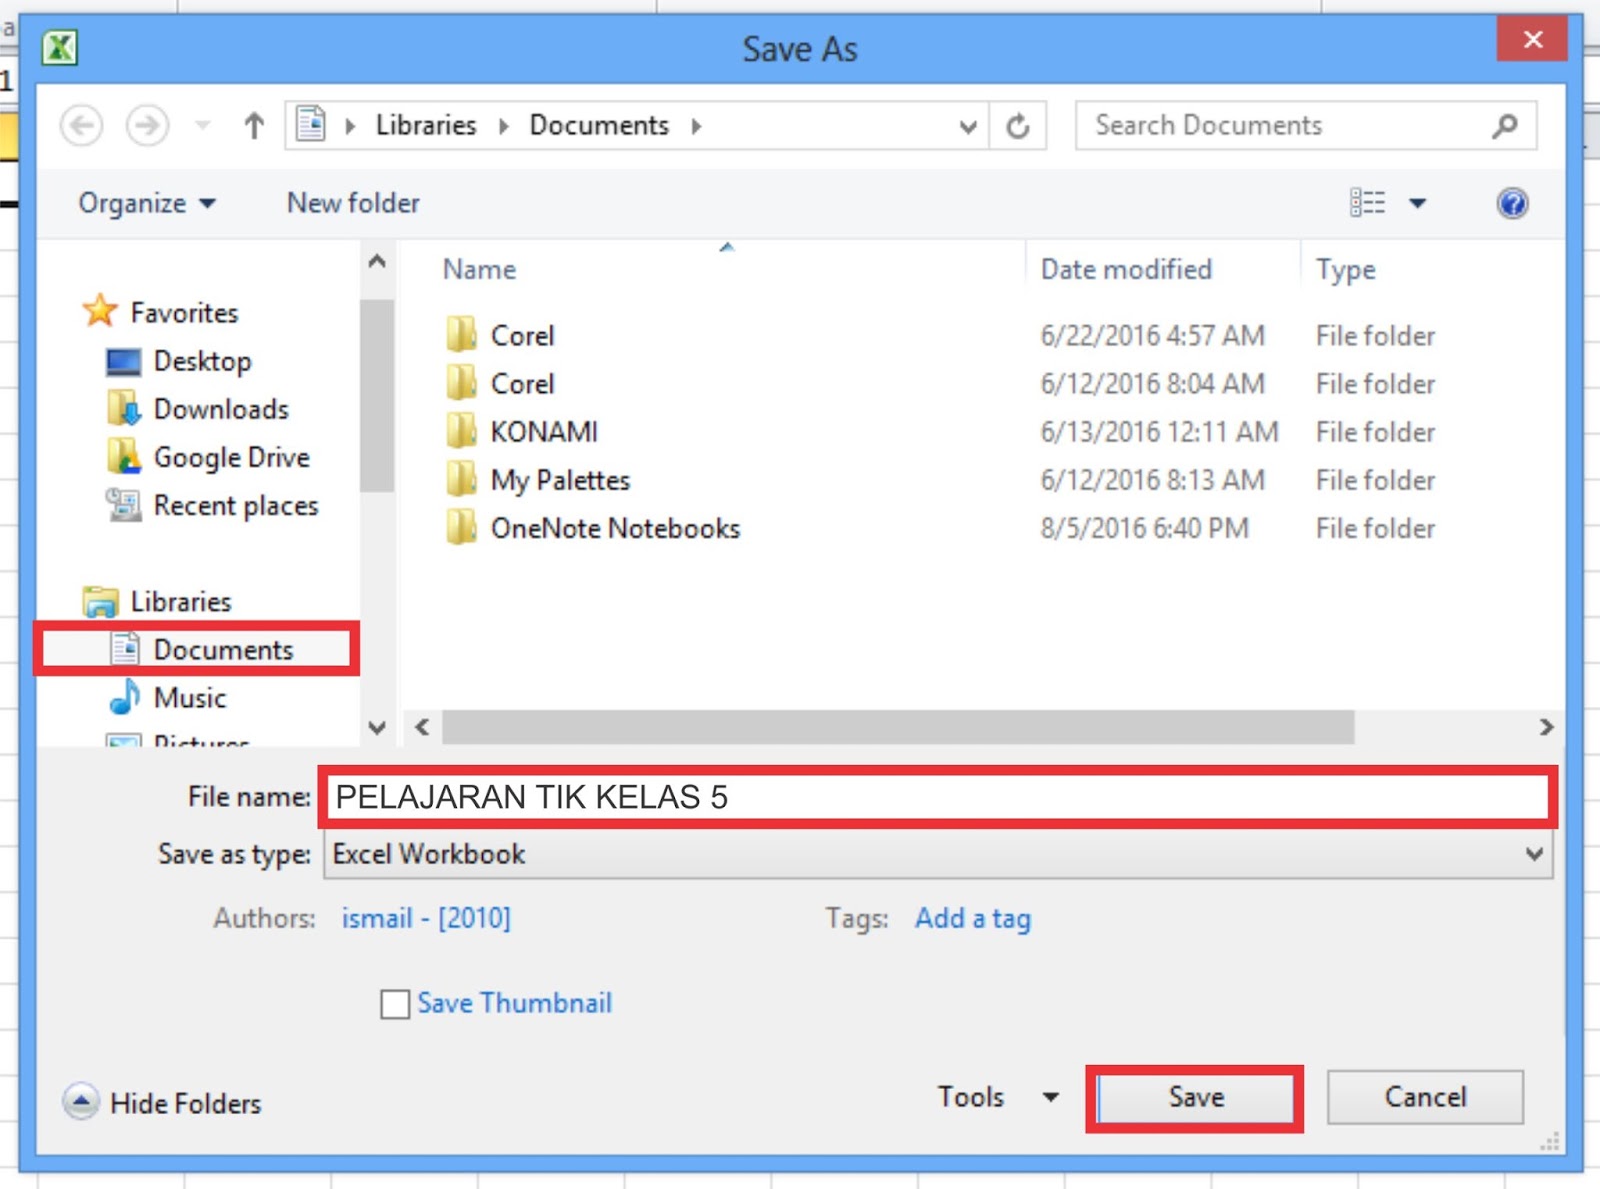Select Recent places under Favorites
This screenshot has height=1189, width=1600.
coord(236,505)
